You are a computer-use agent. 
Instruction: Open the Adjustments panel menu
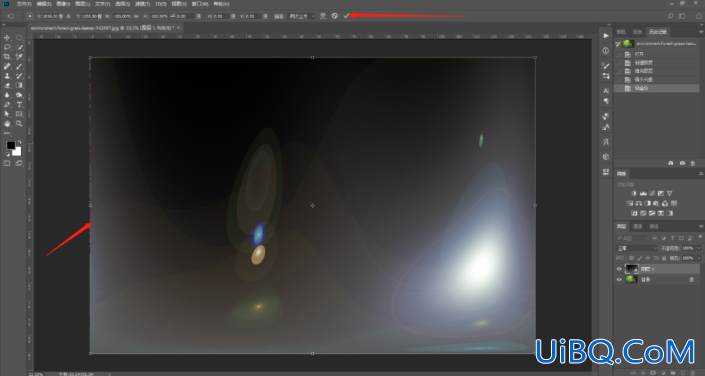pyautogui.click(x=701, y=174)
